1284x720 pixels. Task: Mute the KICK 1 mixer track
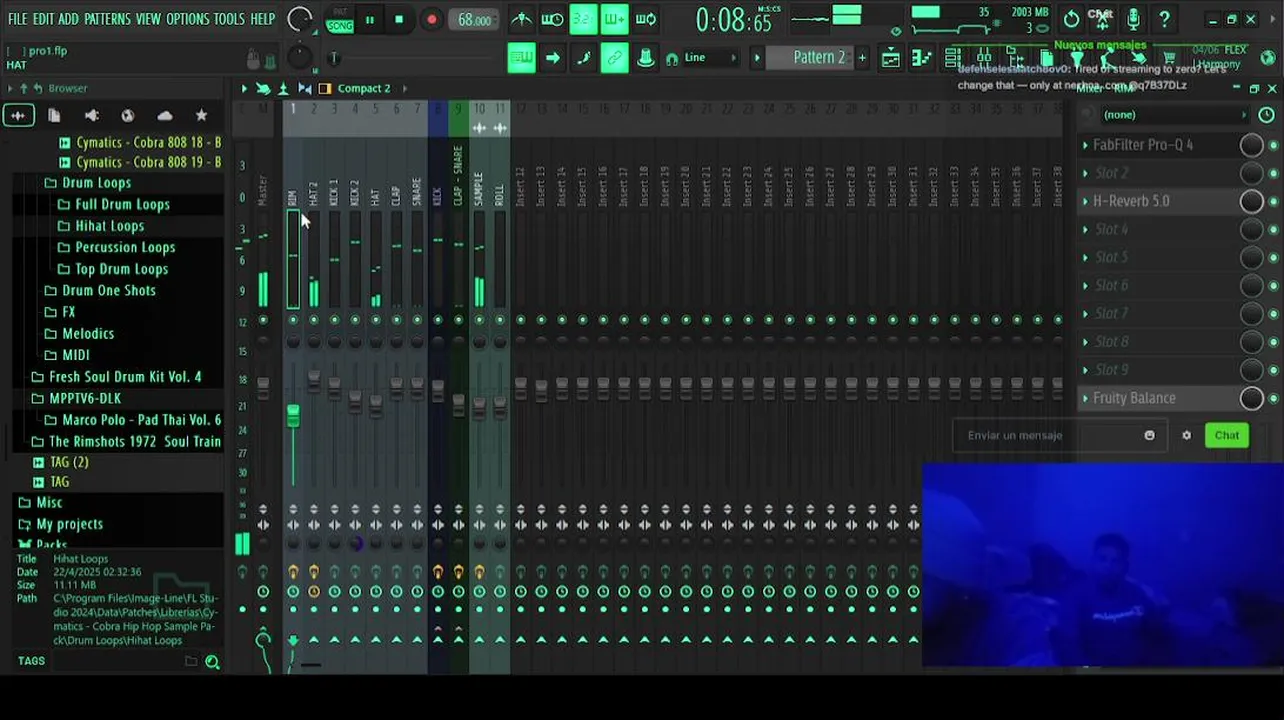click(334, 320)
